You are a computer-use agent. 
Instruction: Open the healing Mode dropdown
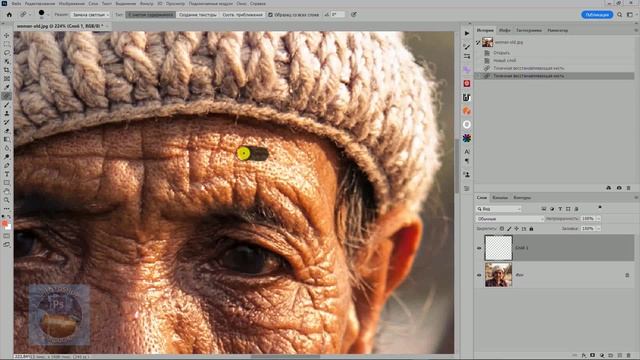coord(90,15)
